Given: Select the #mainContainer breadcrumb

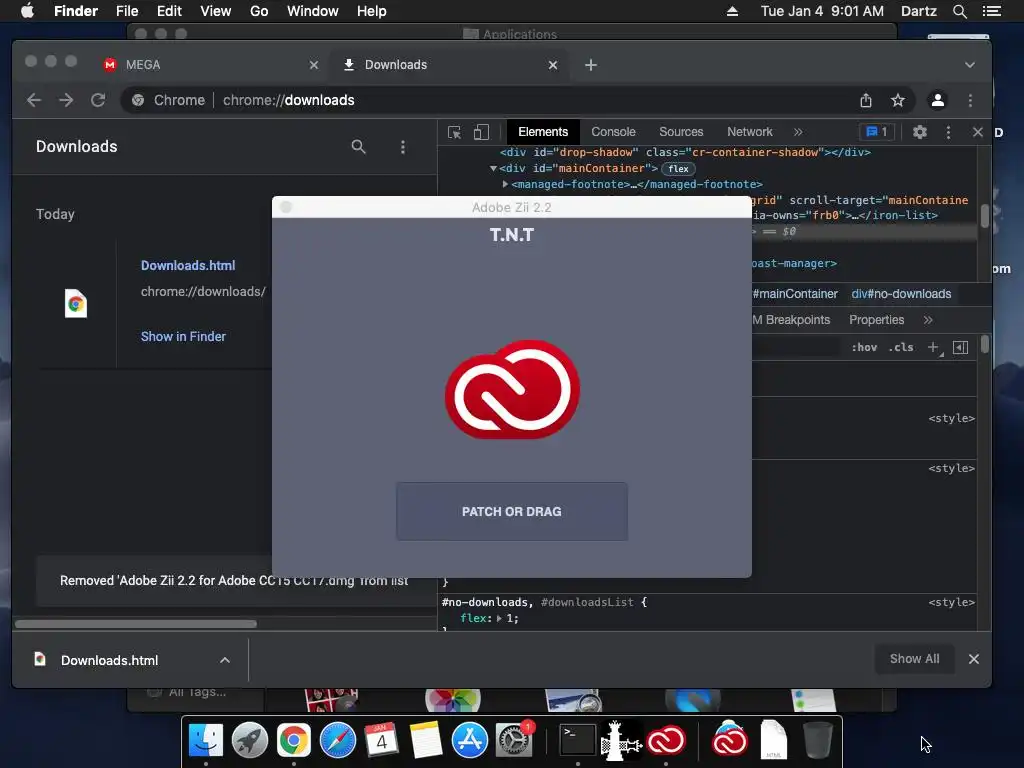Looking at the screenshot, I should coord(795,294).
